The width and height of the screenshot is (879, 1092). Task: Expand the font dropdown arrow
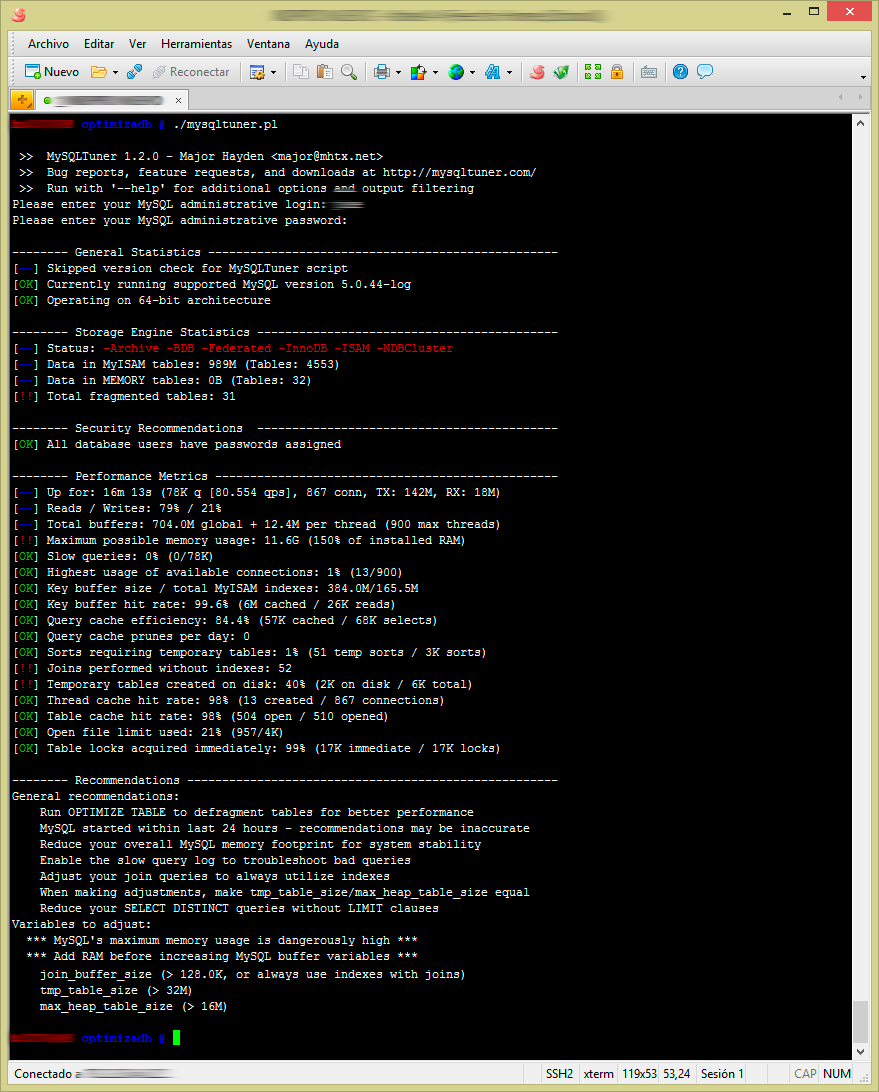click(510, 72)
